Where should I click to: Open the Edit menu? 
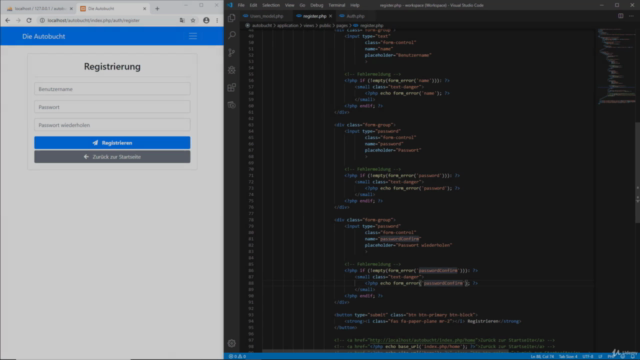tap(253, 5)
